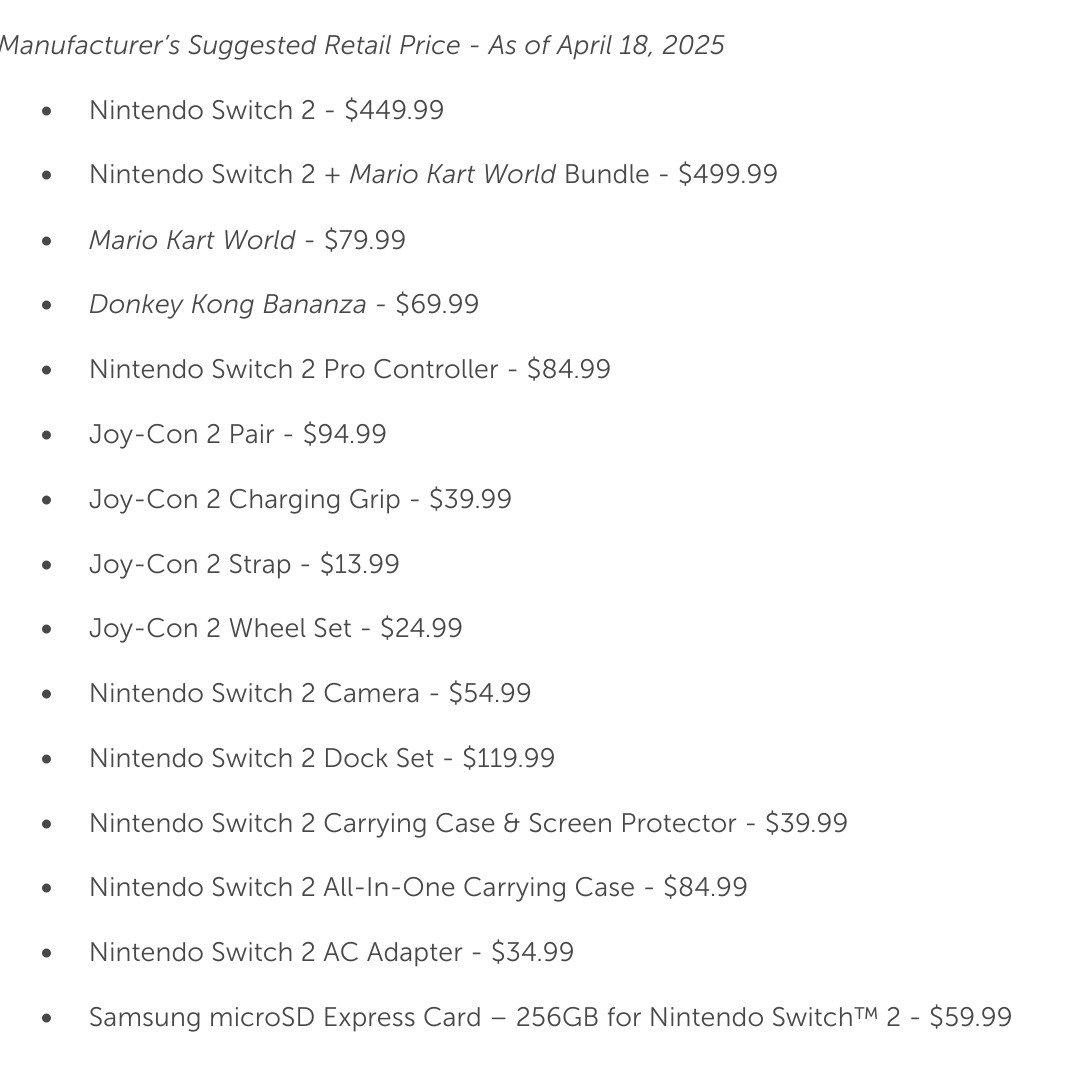Click the Samsung microSD Express Card entry
Viewport: 1080px width, 1067px height.
(550, 1017)
